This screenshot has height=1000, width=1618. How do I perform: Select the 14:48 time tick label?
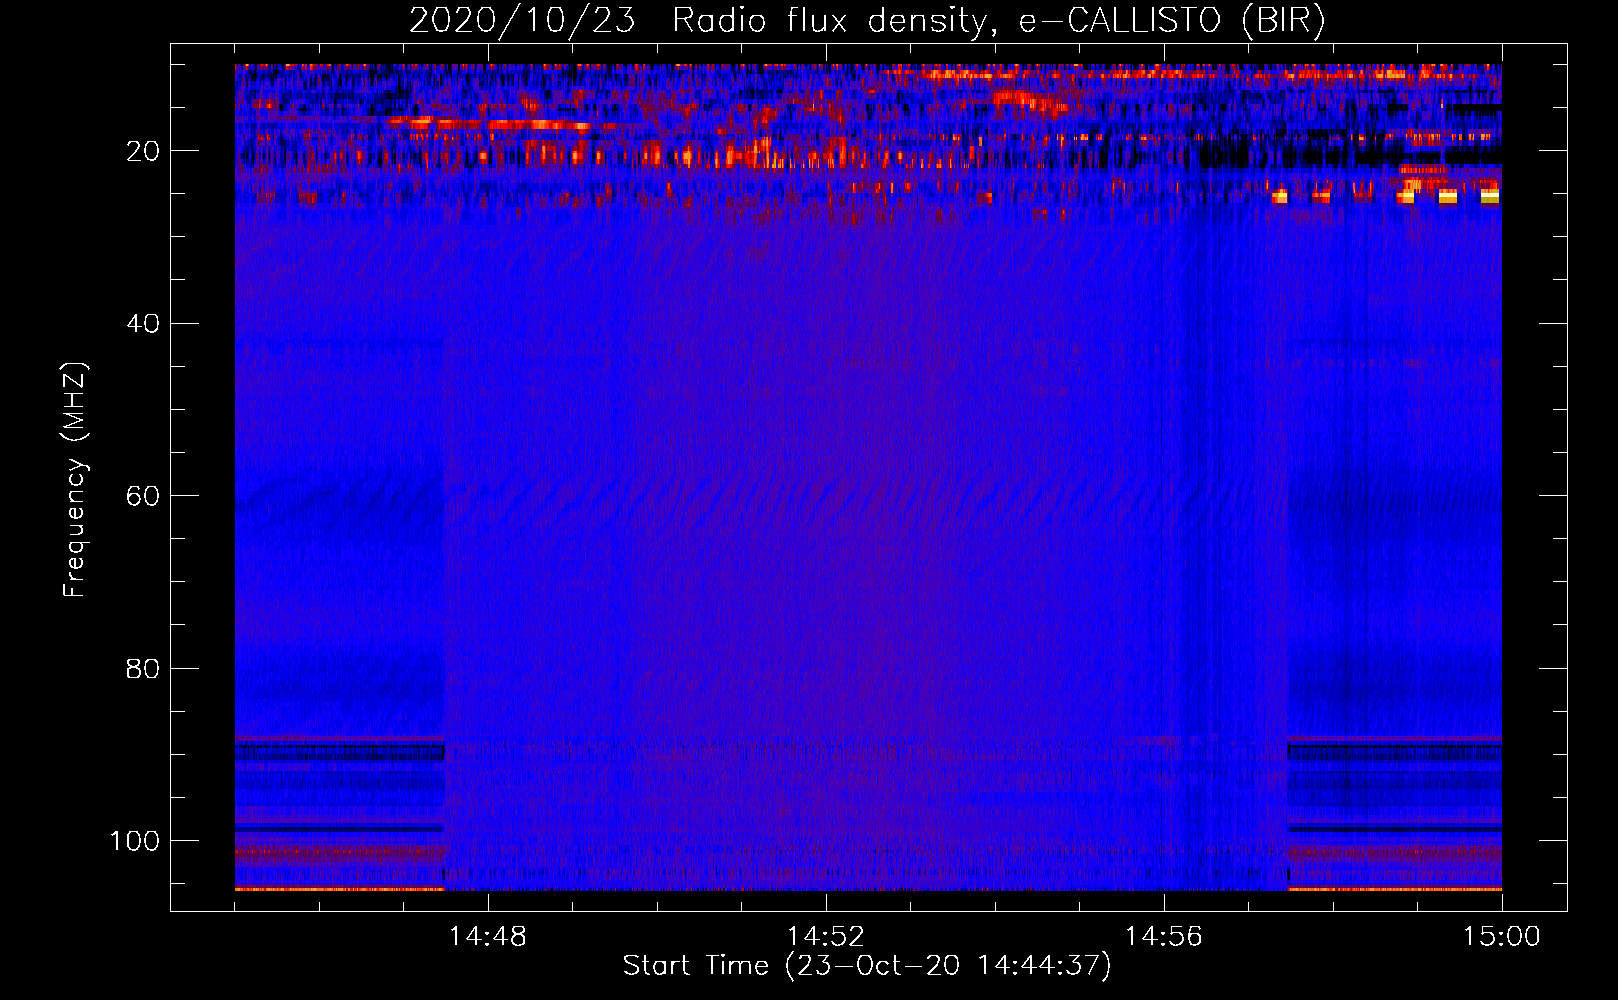point(487,936)
